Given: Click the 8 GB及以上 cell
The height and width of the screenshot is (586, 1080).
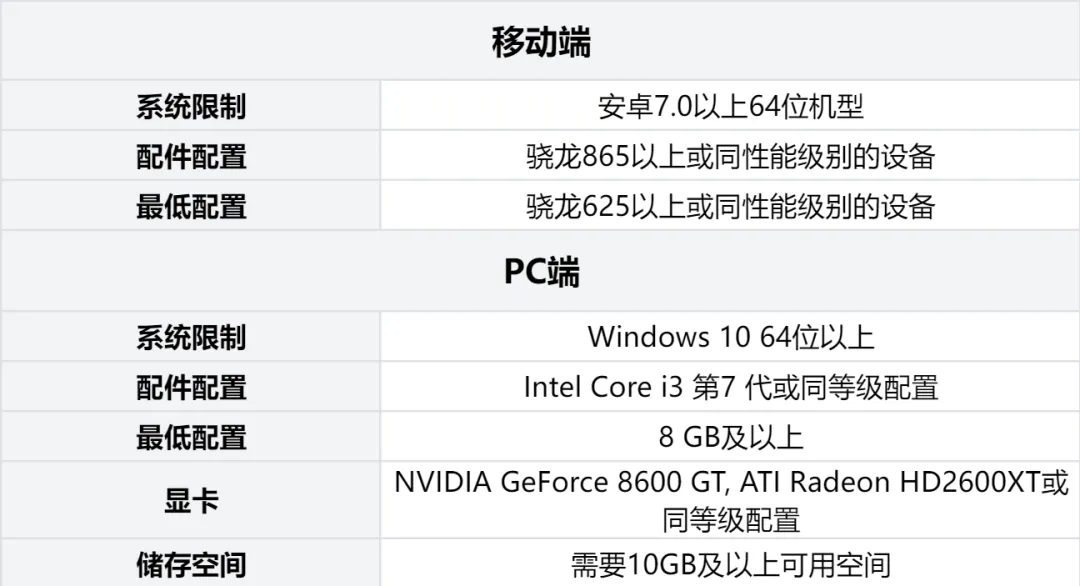Looking at the screenshot, I should coord(730,437).
